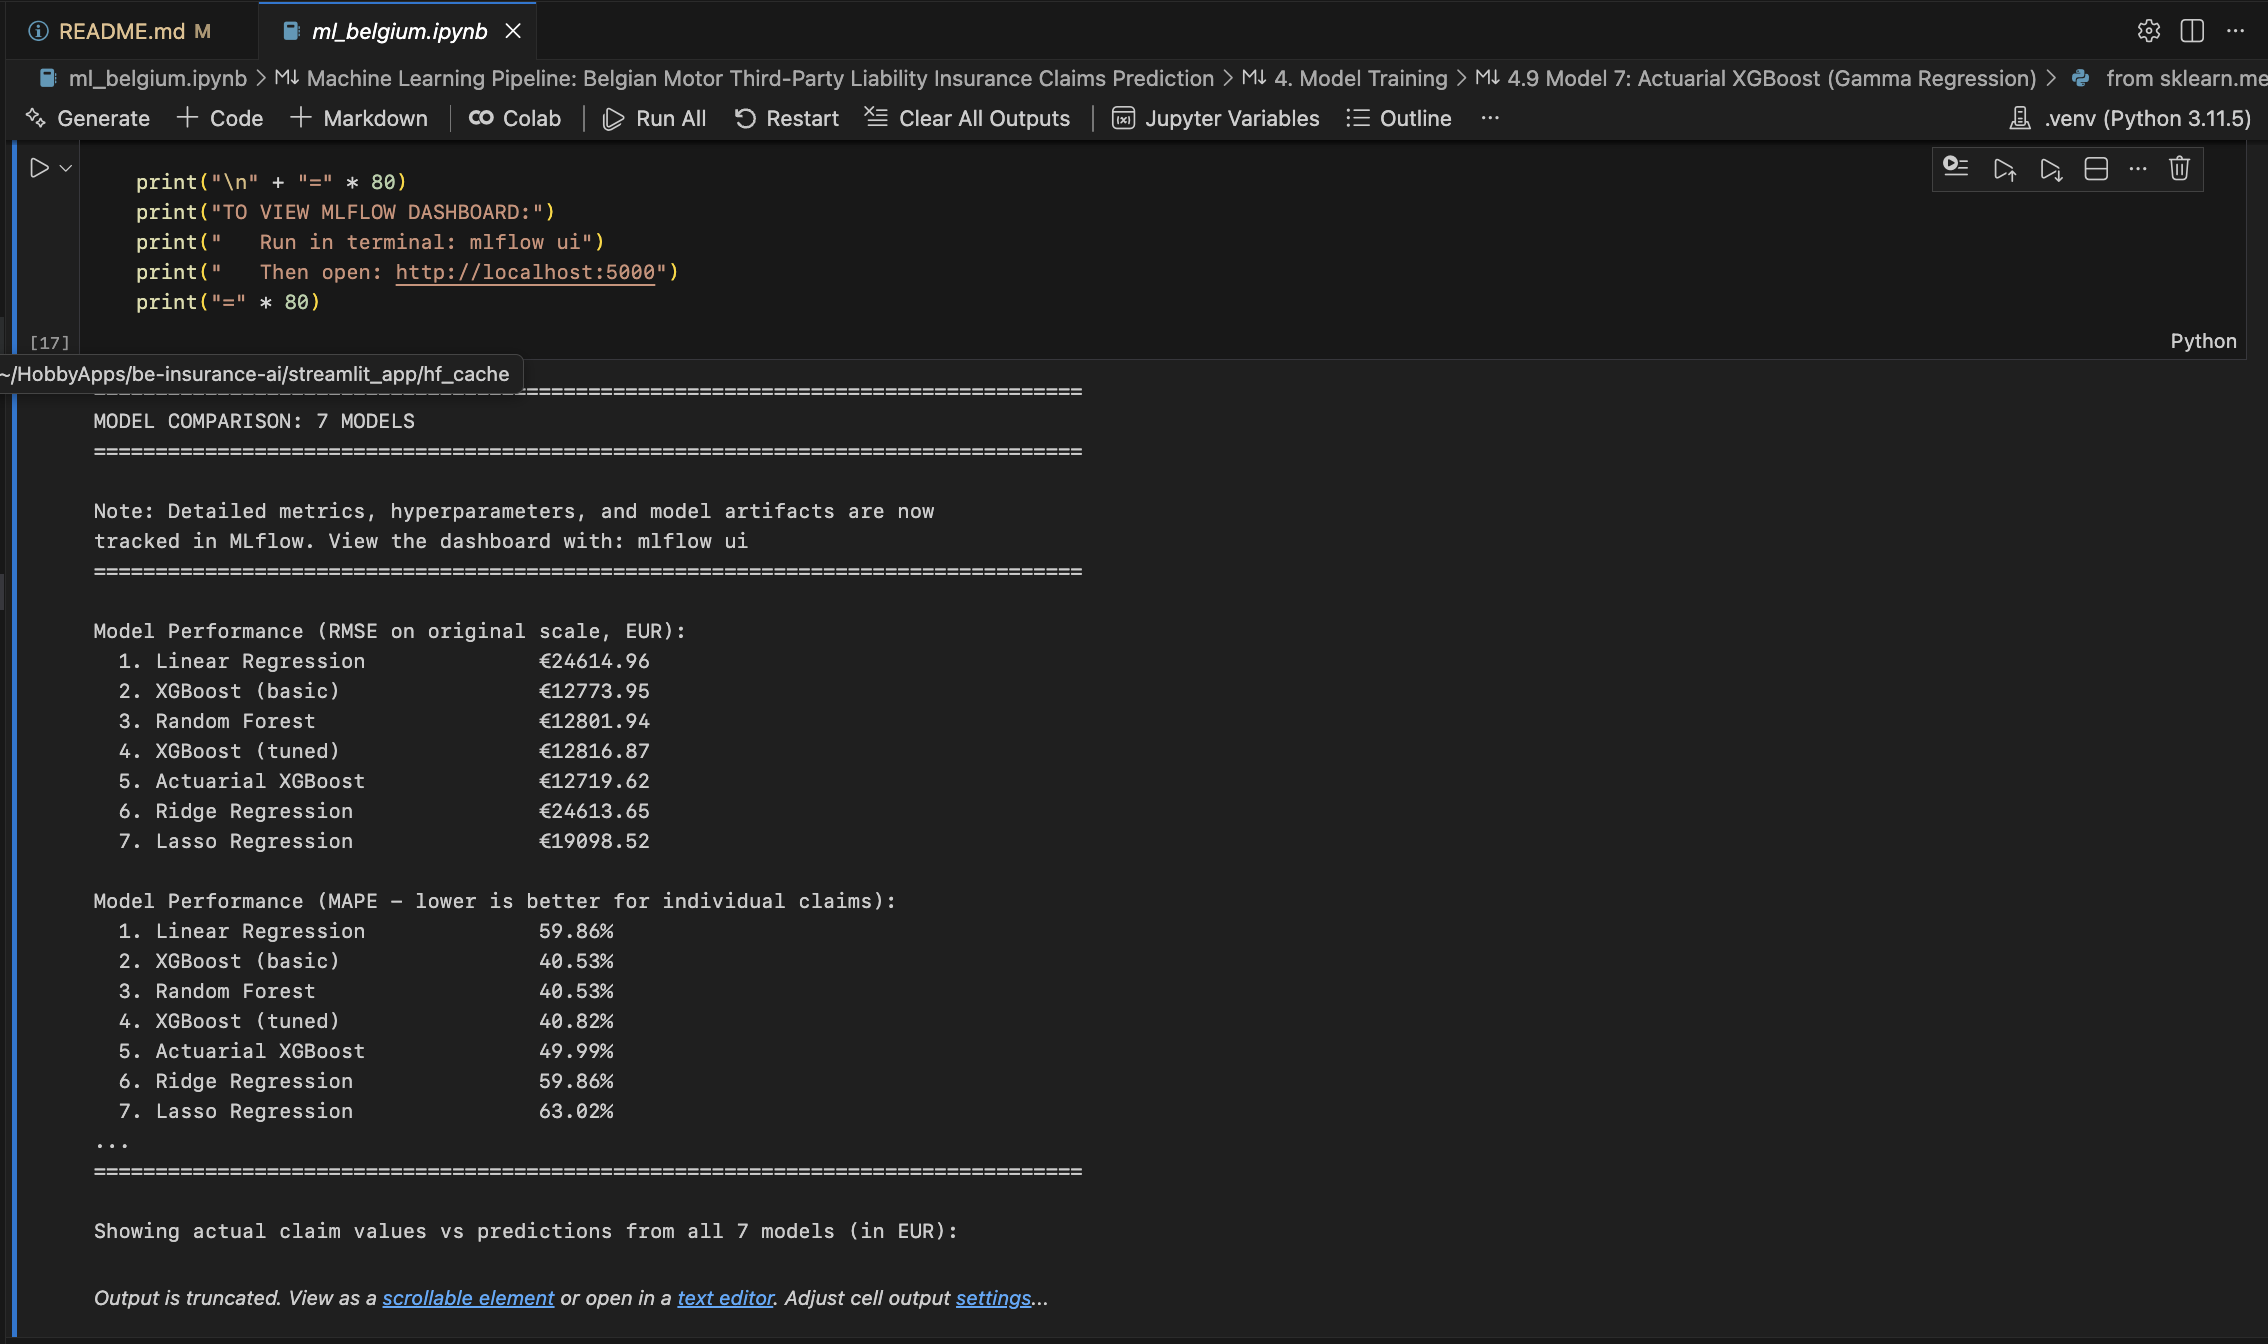Screen dimensions: 2268x1344
Task: Split the cell using split icon
Action: [x=2096, y=169]
